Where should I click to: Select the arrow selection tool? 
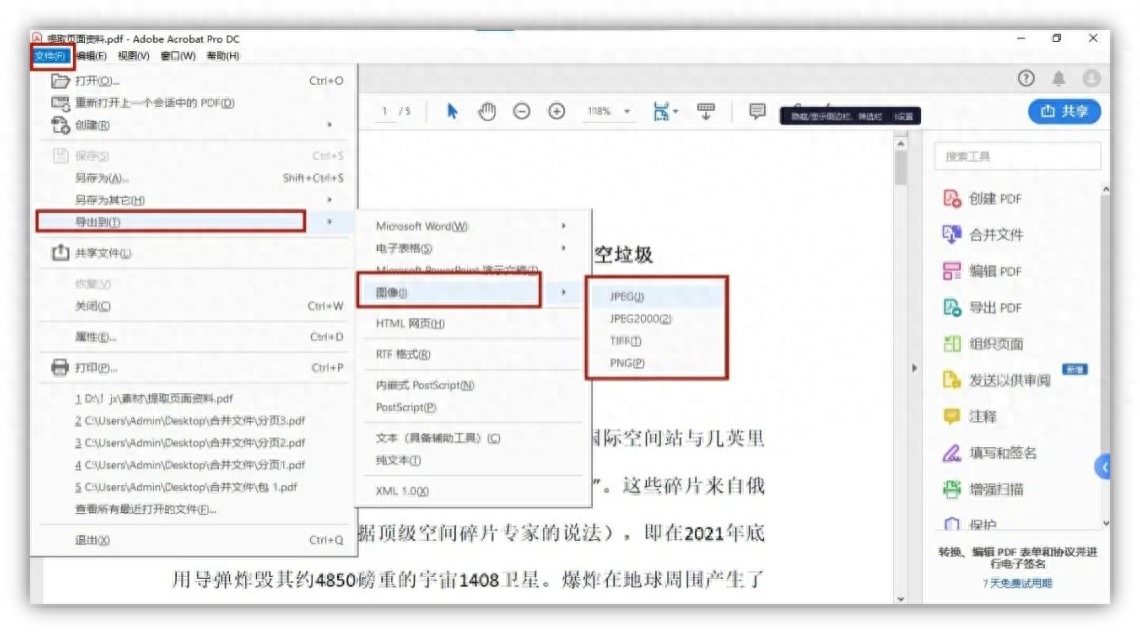pos(452,111)
